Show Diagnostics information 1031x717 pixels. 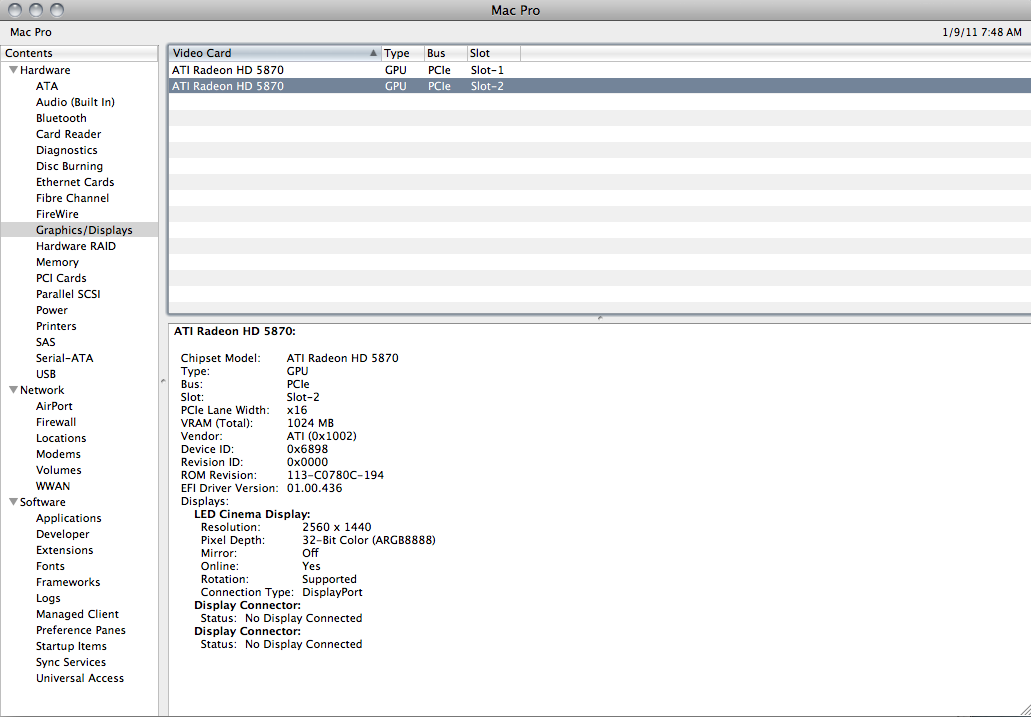point(66,150)
